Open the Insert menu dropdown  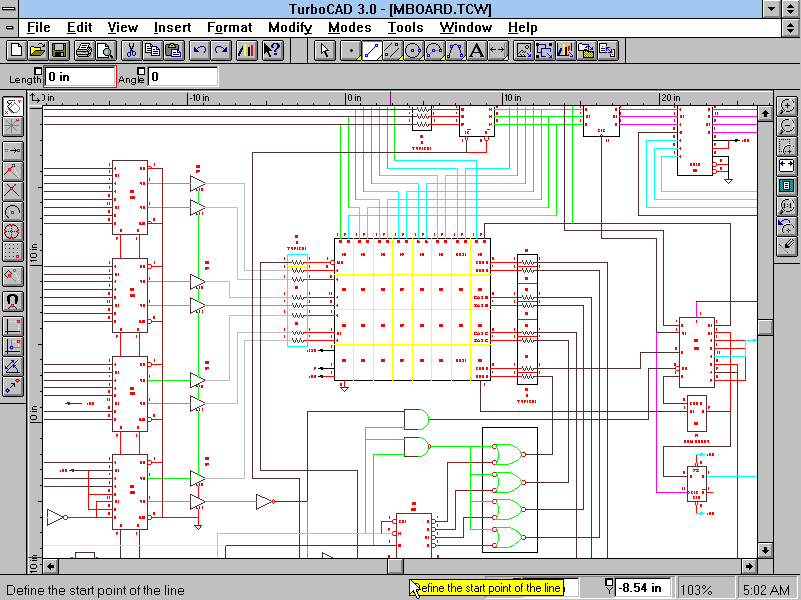172,27
